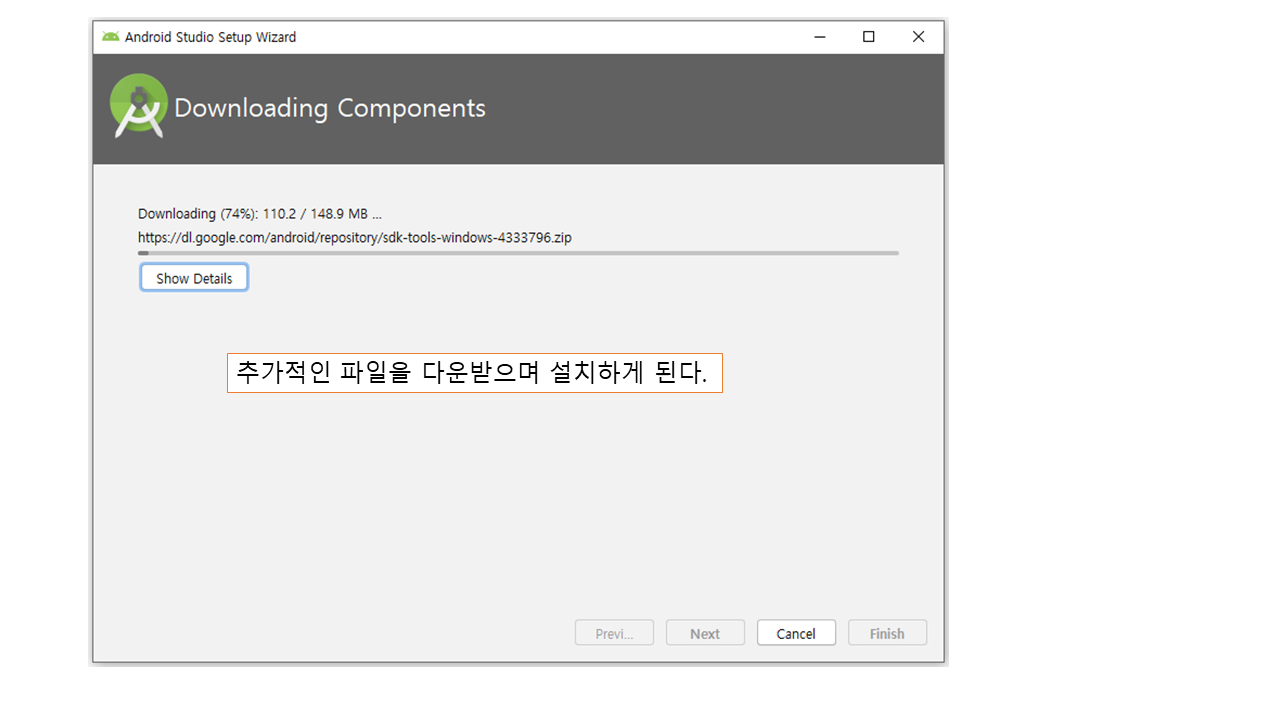Click the unfilled track of the progress bar
This screenshot has width=1280, height=720.
520,253
